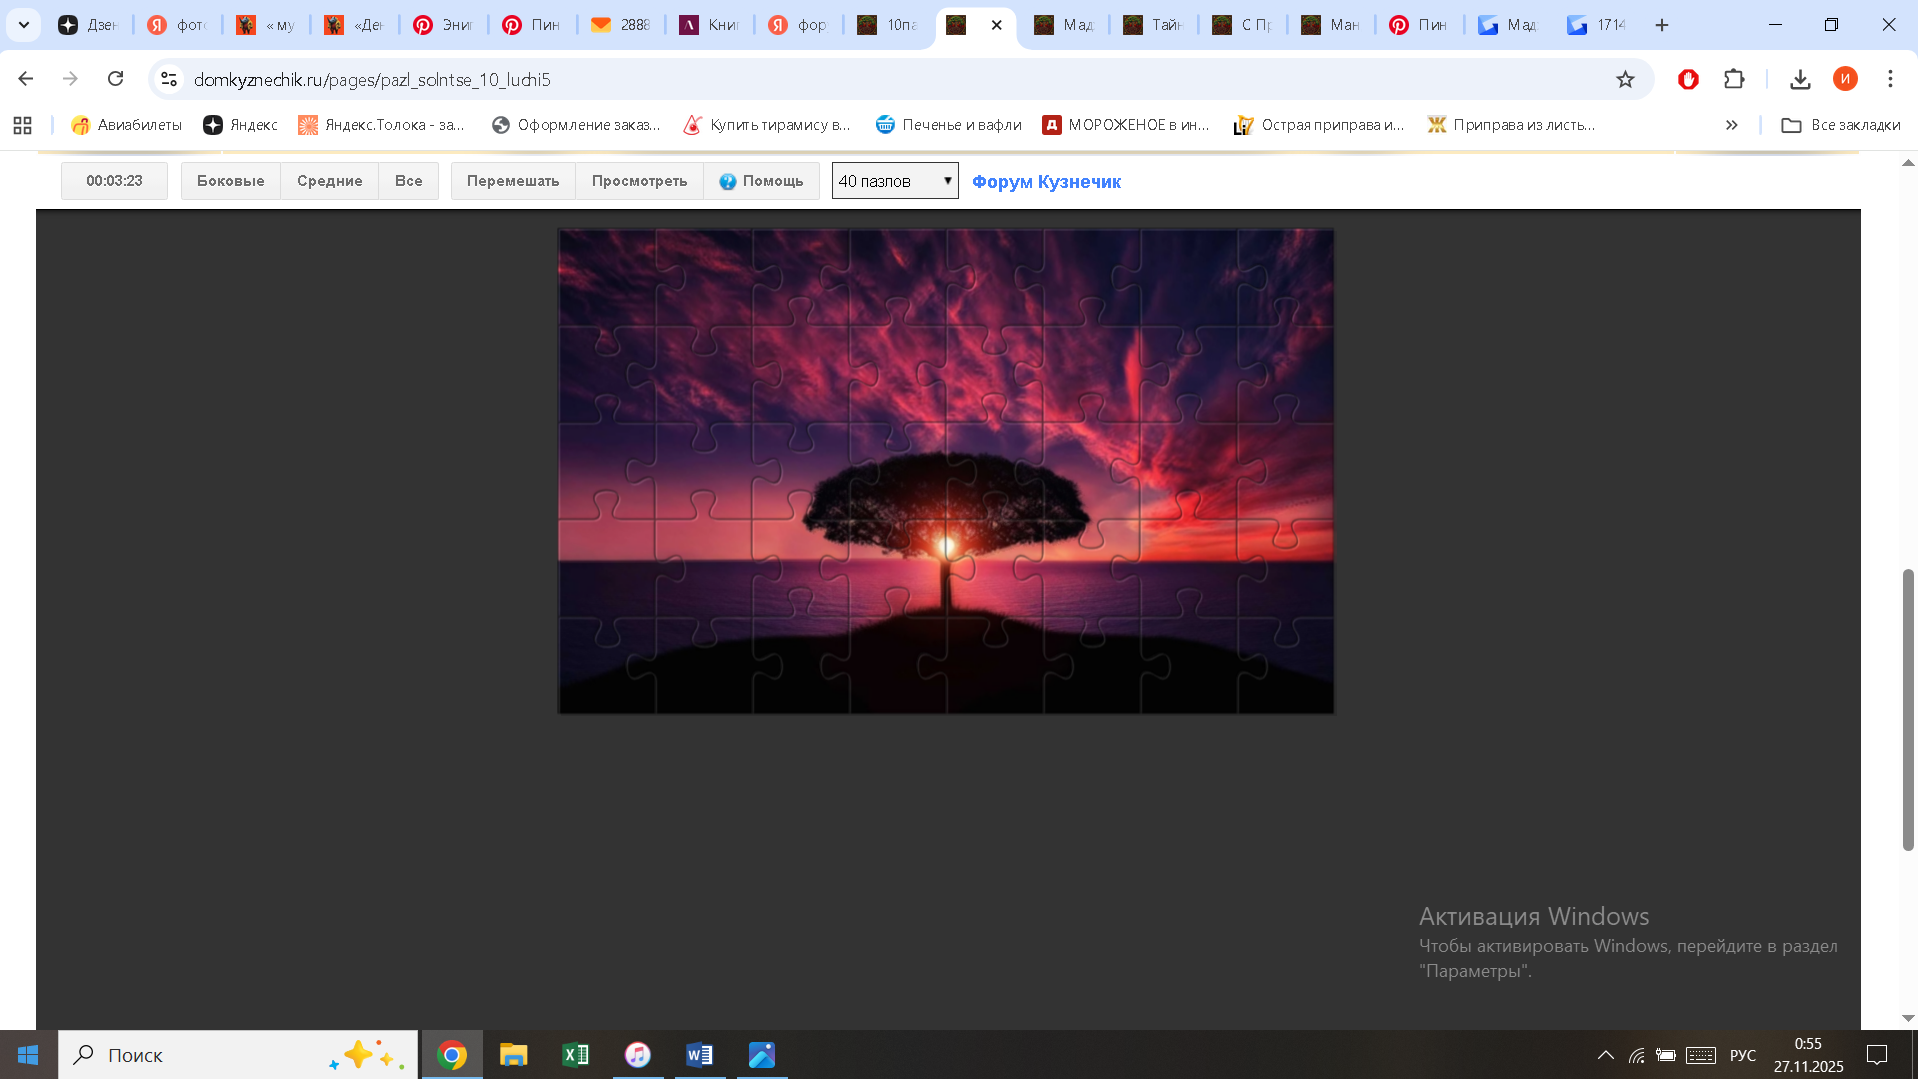Viewport: 1918px width, 1079px height.
Task: Open the Windows notification center
Action: pos(1877,1055)
